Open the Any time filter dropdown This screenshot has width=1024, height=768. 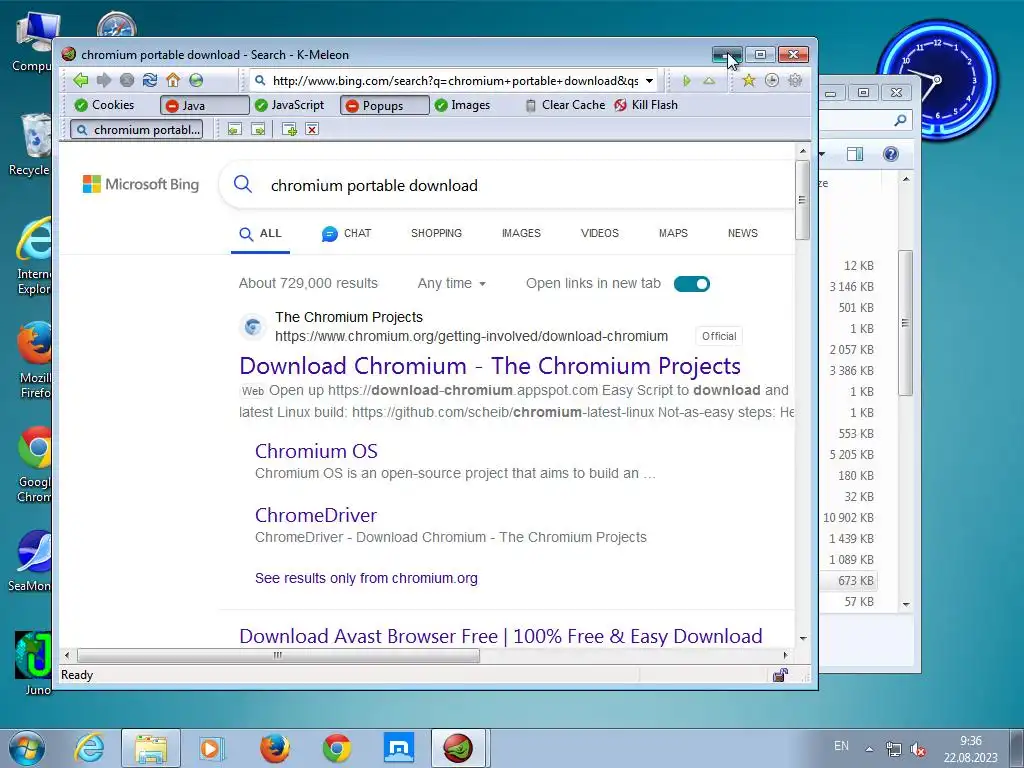pos(452,283)
